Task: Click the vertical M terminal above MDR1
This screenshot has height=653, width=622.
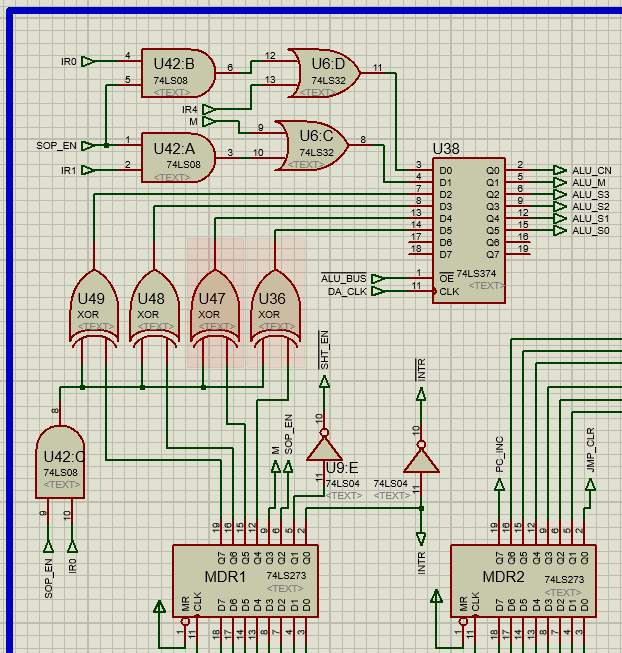Action: [x=276, y=466]
